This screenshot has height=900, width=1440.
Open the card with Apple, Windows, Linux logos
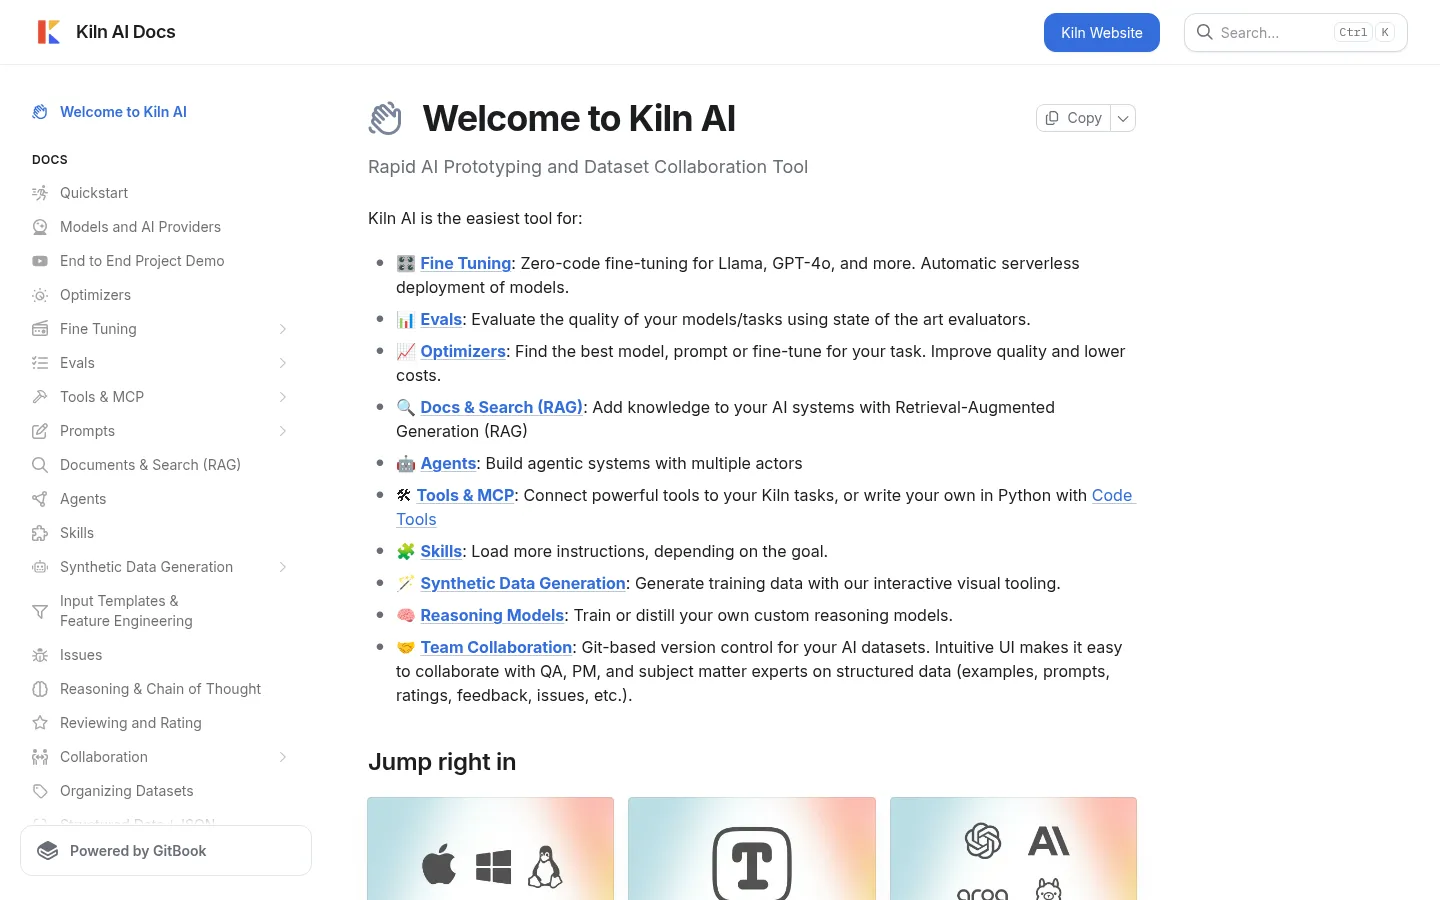pos(491,848)
